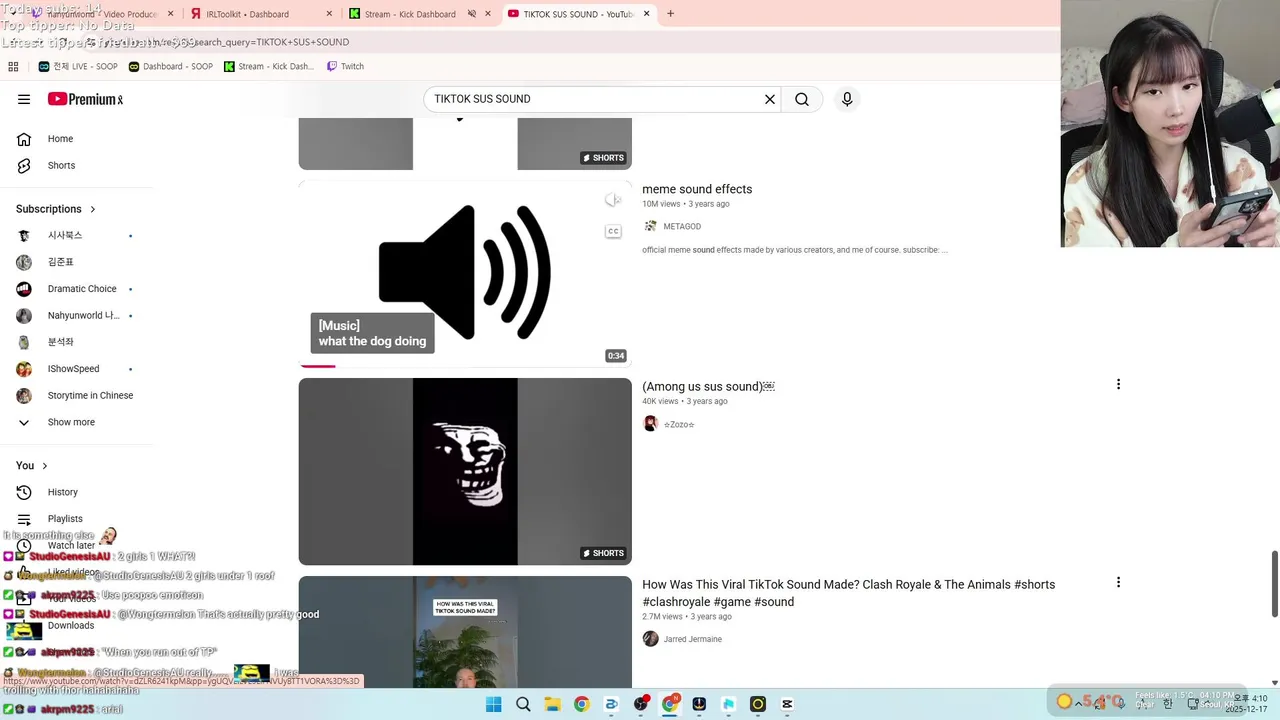Open the ☆Zozo☆ channel avatar

click(x=650, y=424)
